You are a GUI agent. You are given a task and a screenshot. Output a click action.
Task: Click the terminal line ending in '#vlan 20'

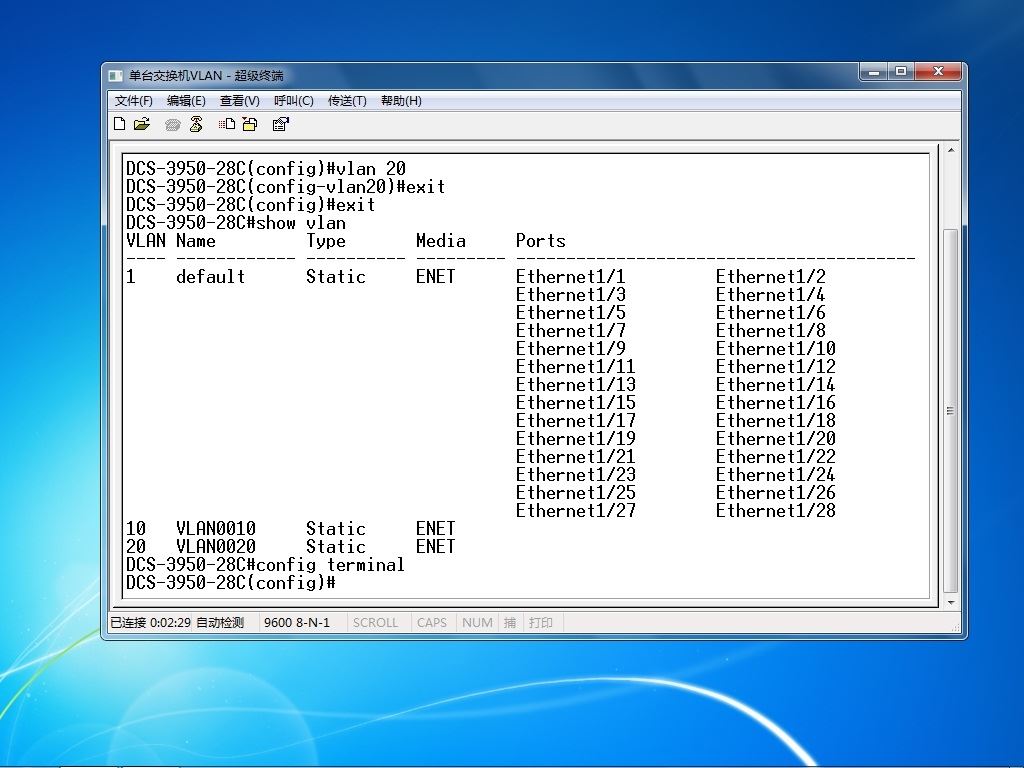coord(266,169)
